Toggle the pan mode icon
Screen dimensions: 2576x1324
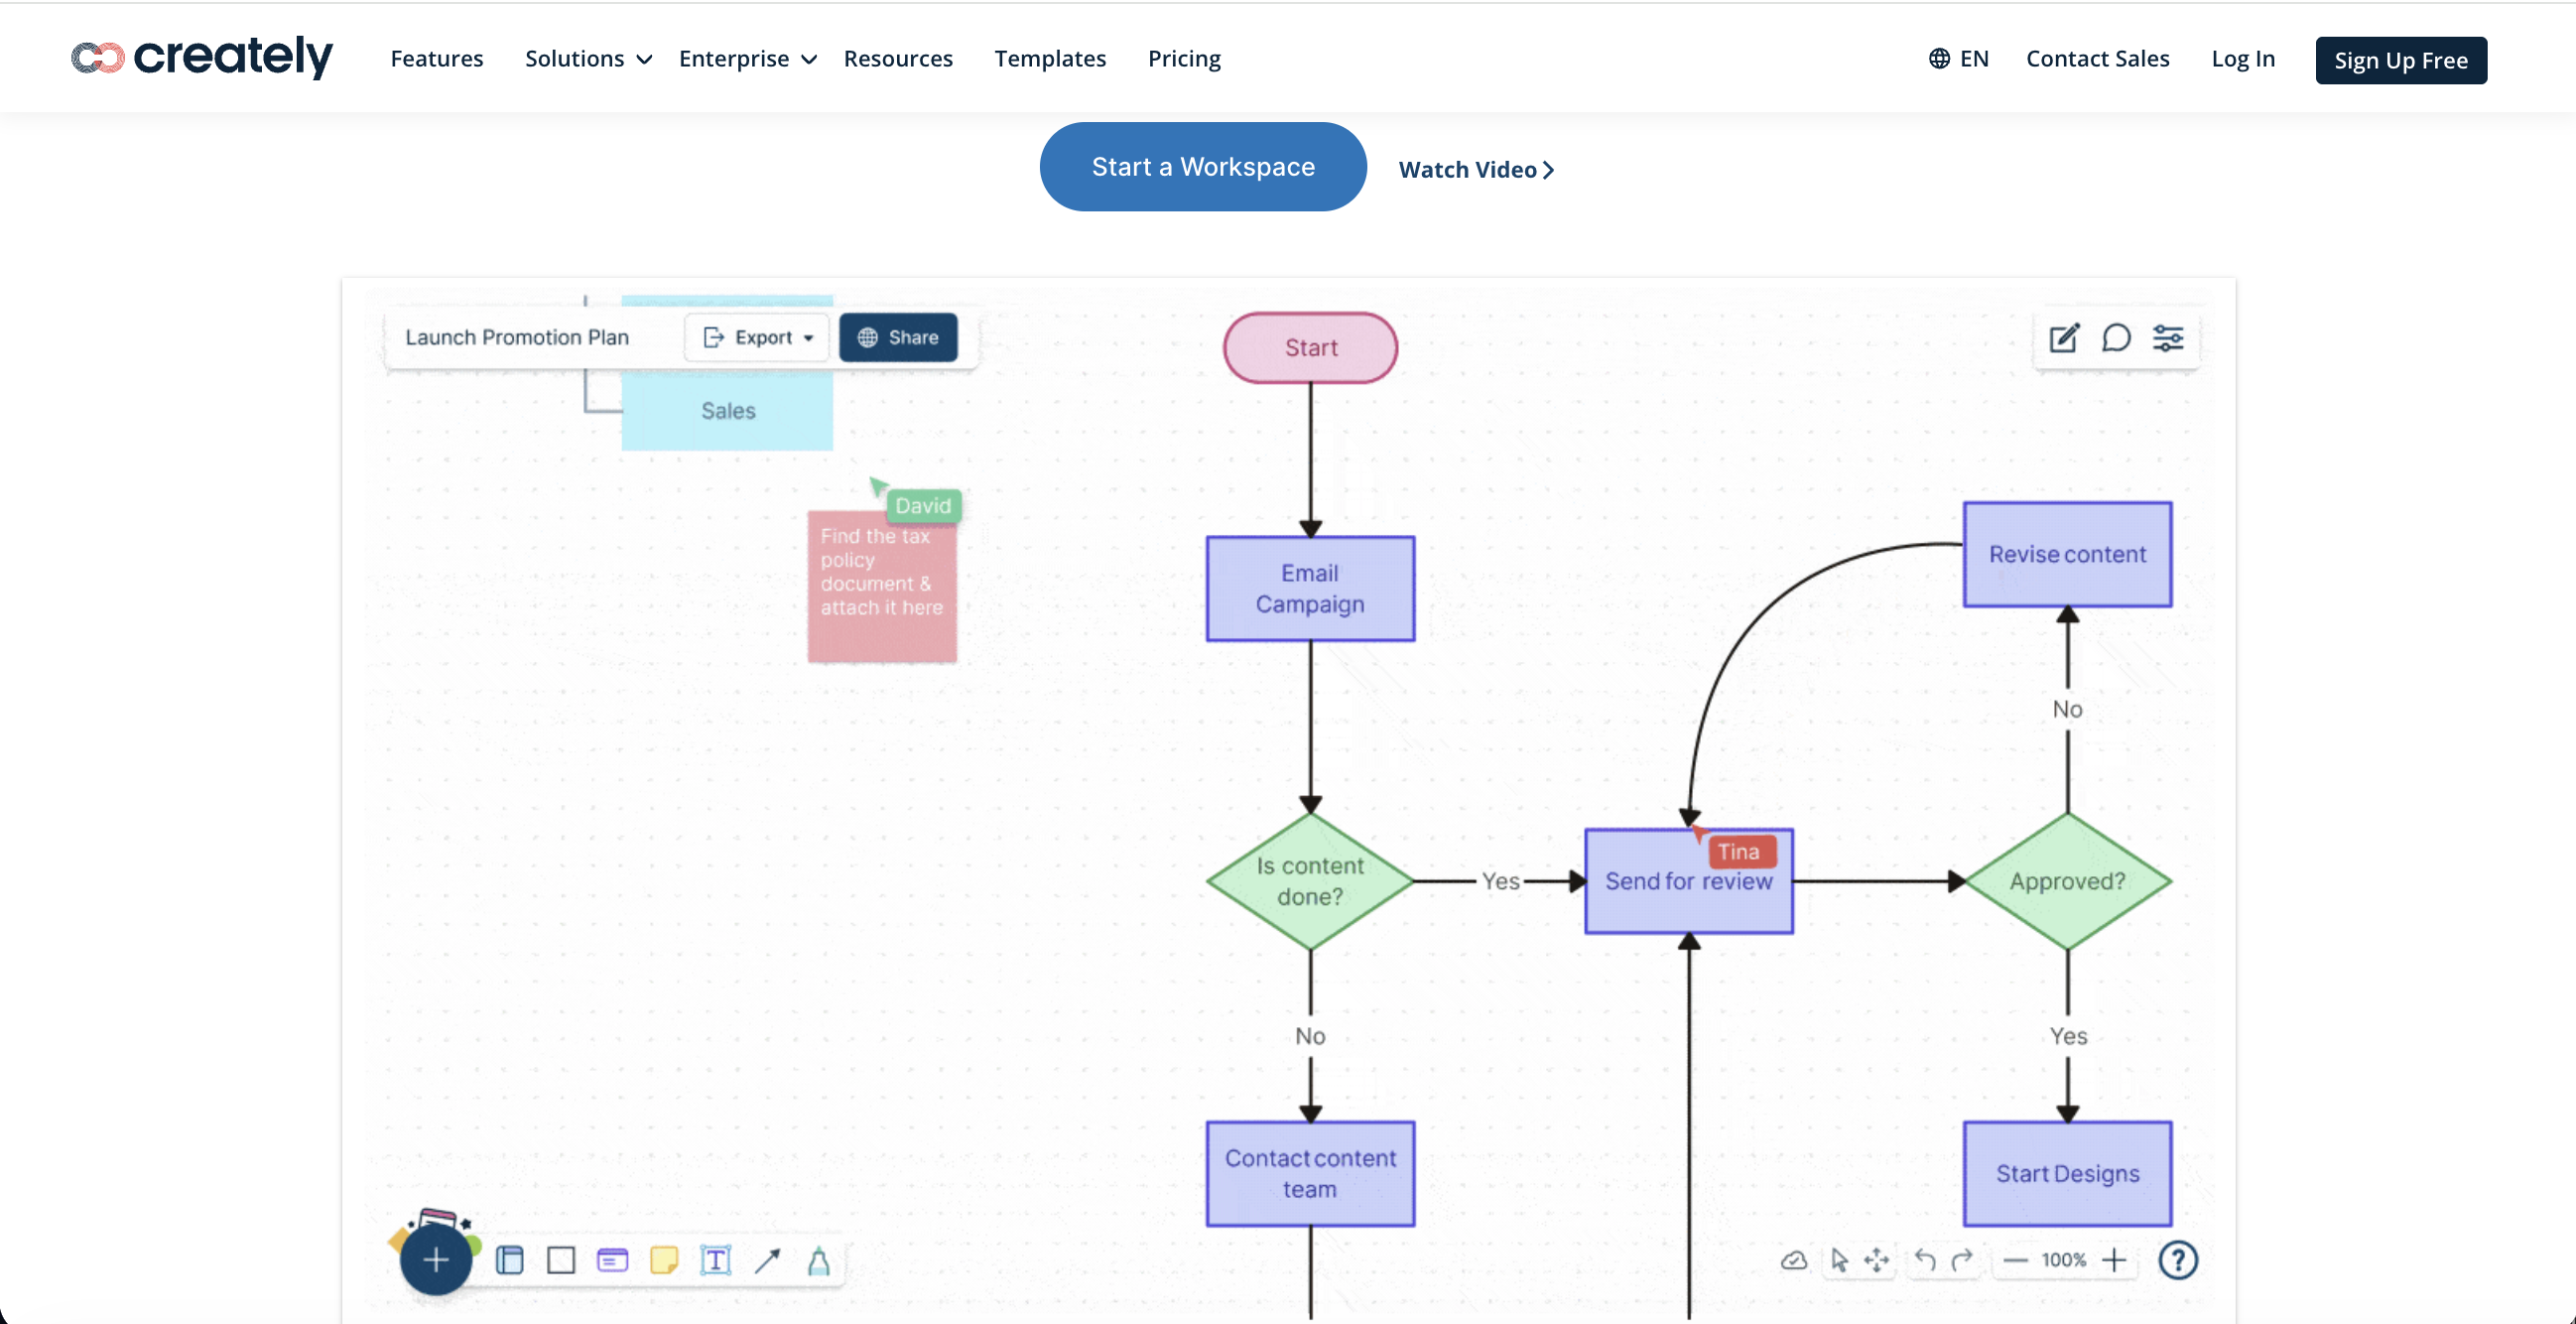point(1876,1261)
